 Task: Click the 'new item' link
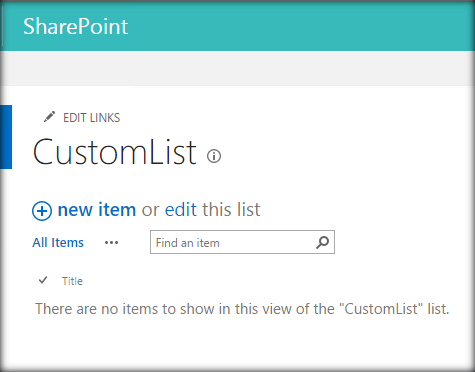click(97, 210)
